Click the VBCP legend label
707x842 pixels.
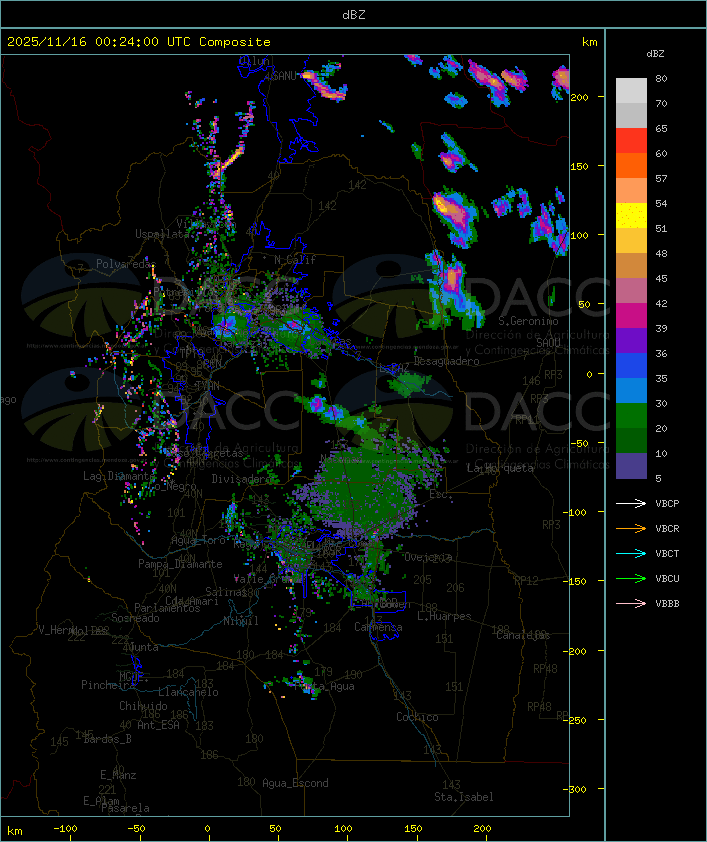pos(667,504)
